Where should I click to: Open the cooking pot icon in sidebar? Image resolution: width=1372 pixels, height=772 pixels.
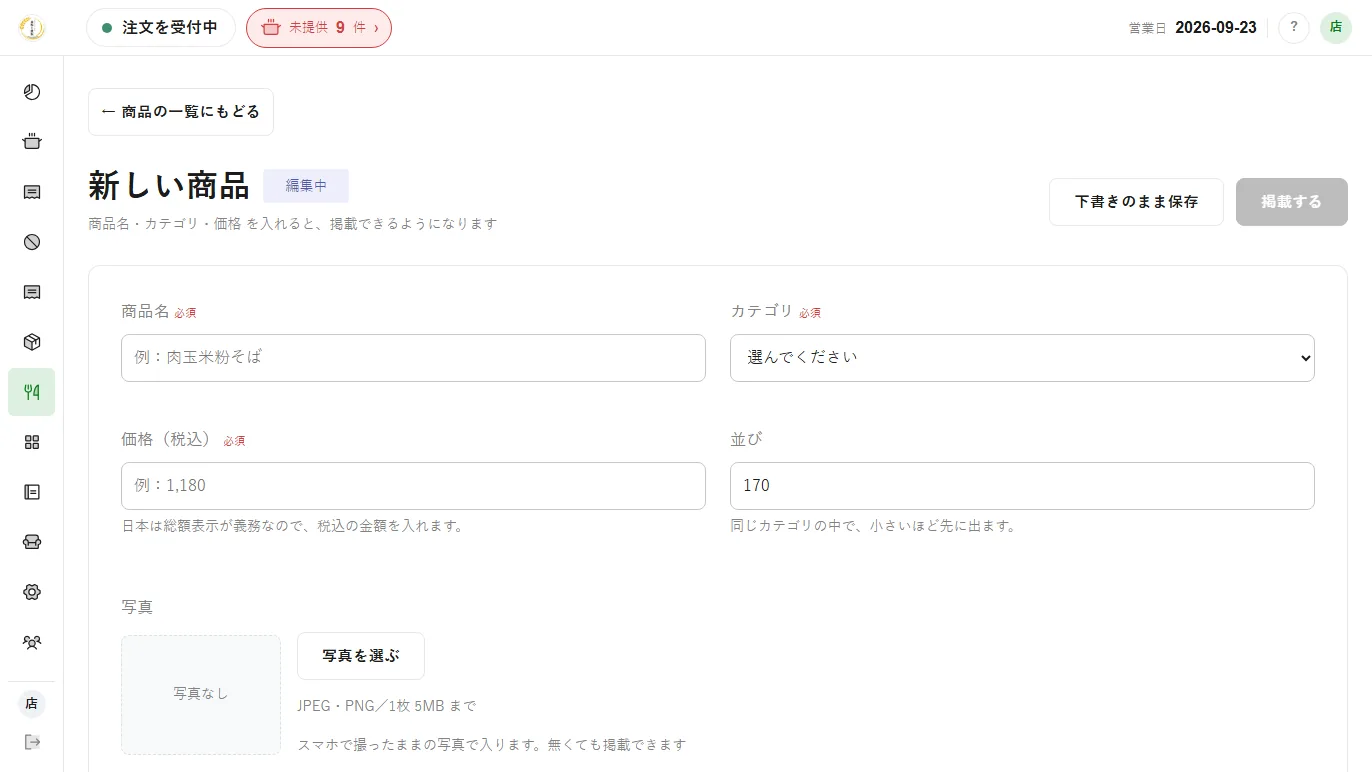point(32,142)
